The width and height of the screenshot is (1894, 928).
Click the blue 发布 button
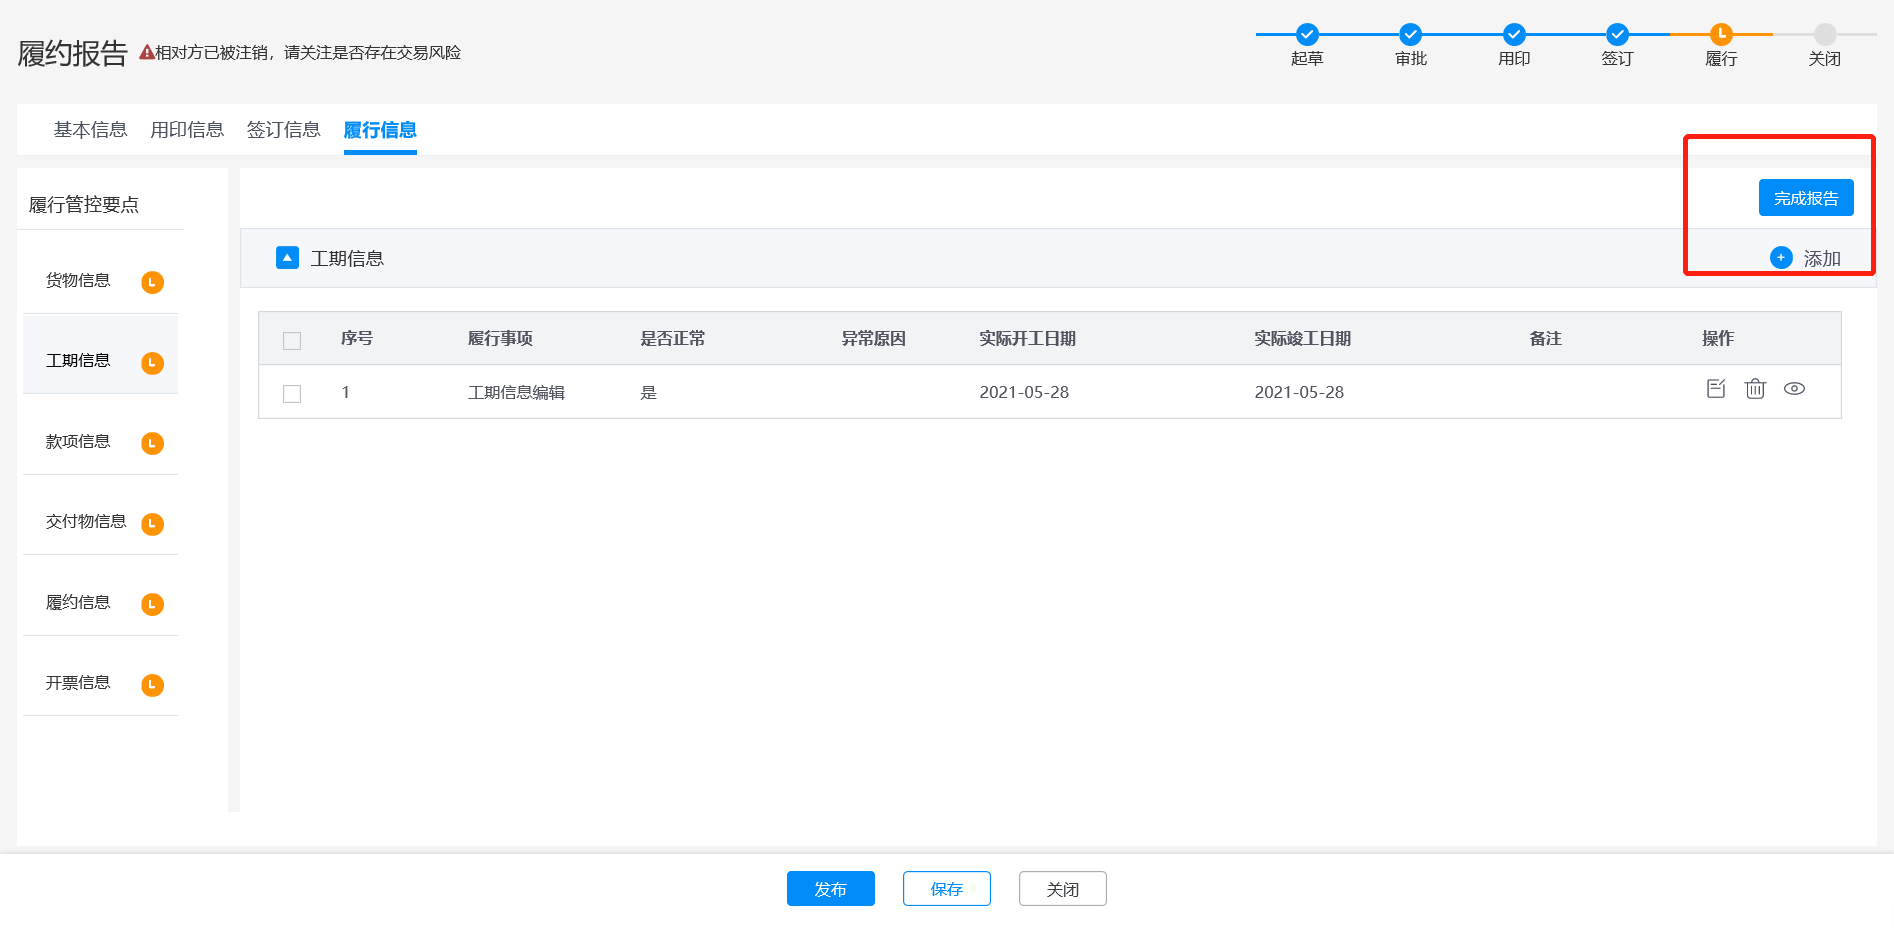830,889
